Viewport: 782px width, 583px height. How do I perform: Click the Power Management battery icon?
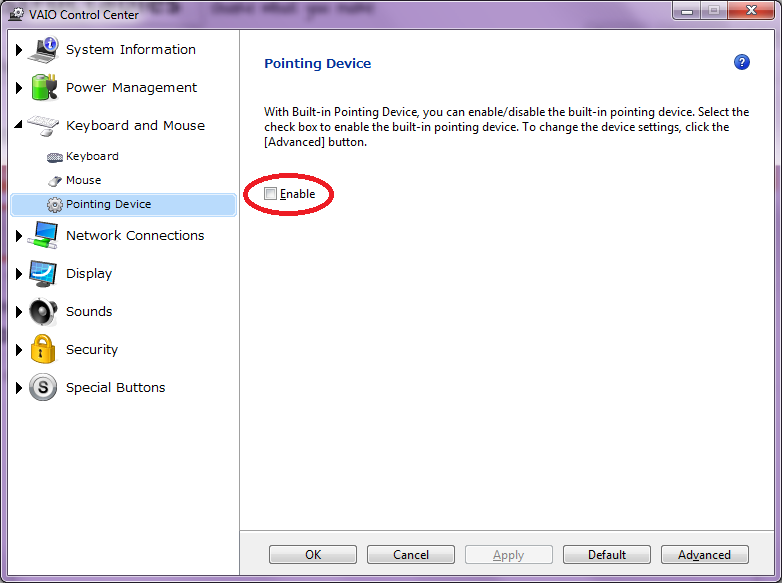44,88
